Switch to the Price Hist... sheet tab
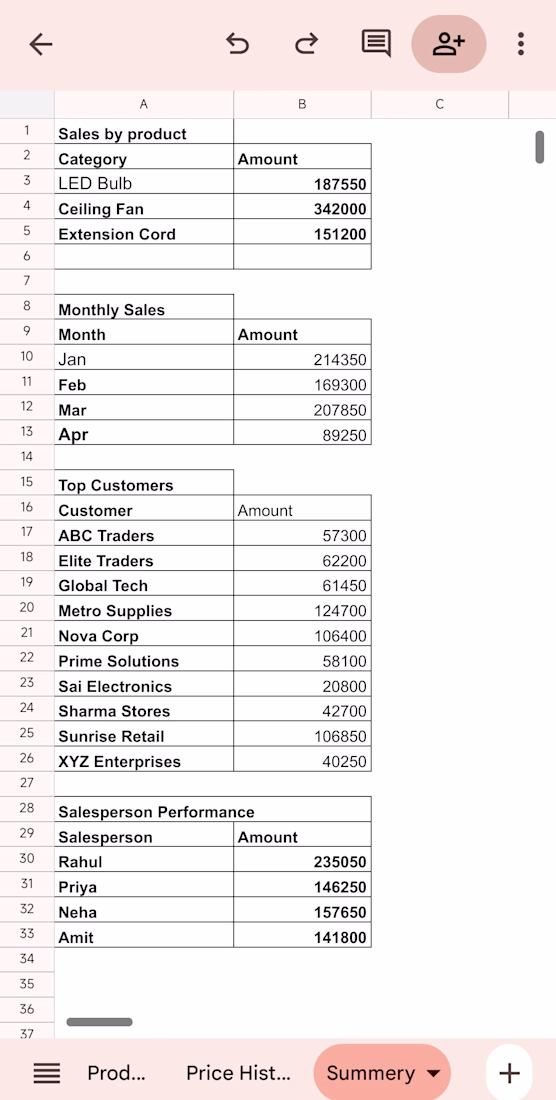Image resolution: width=556 pixels, height=1100 pixels. point(238,1073)
